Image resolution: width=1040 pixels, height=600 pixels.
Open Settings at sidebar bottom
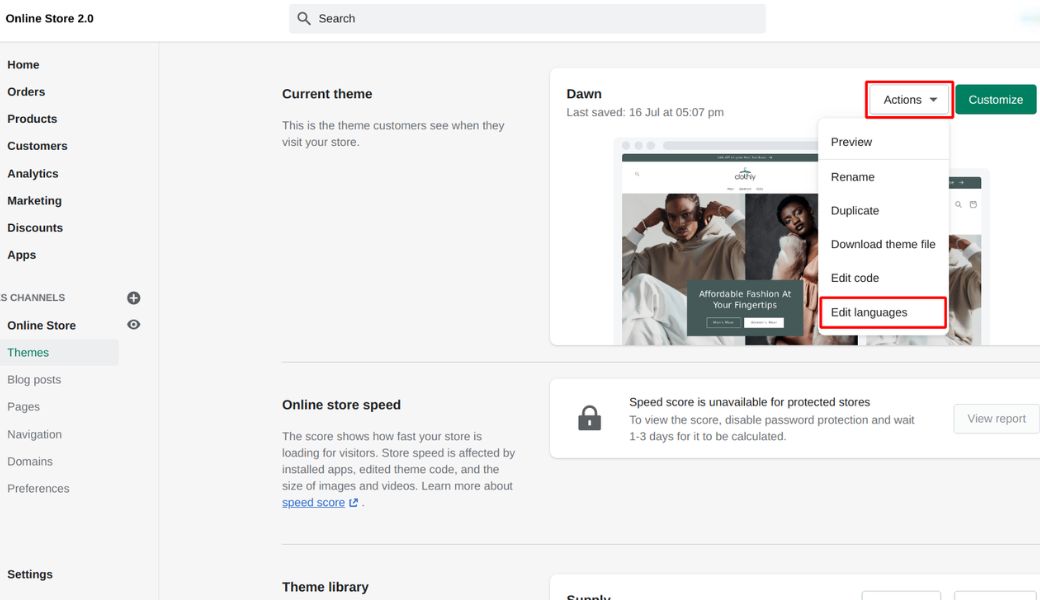(30, 575)
